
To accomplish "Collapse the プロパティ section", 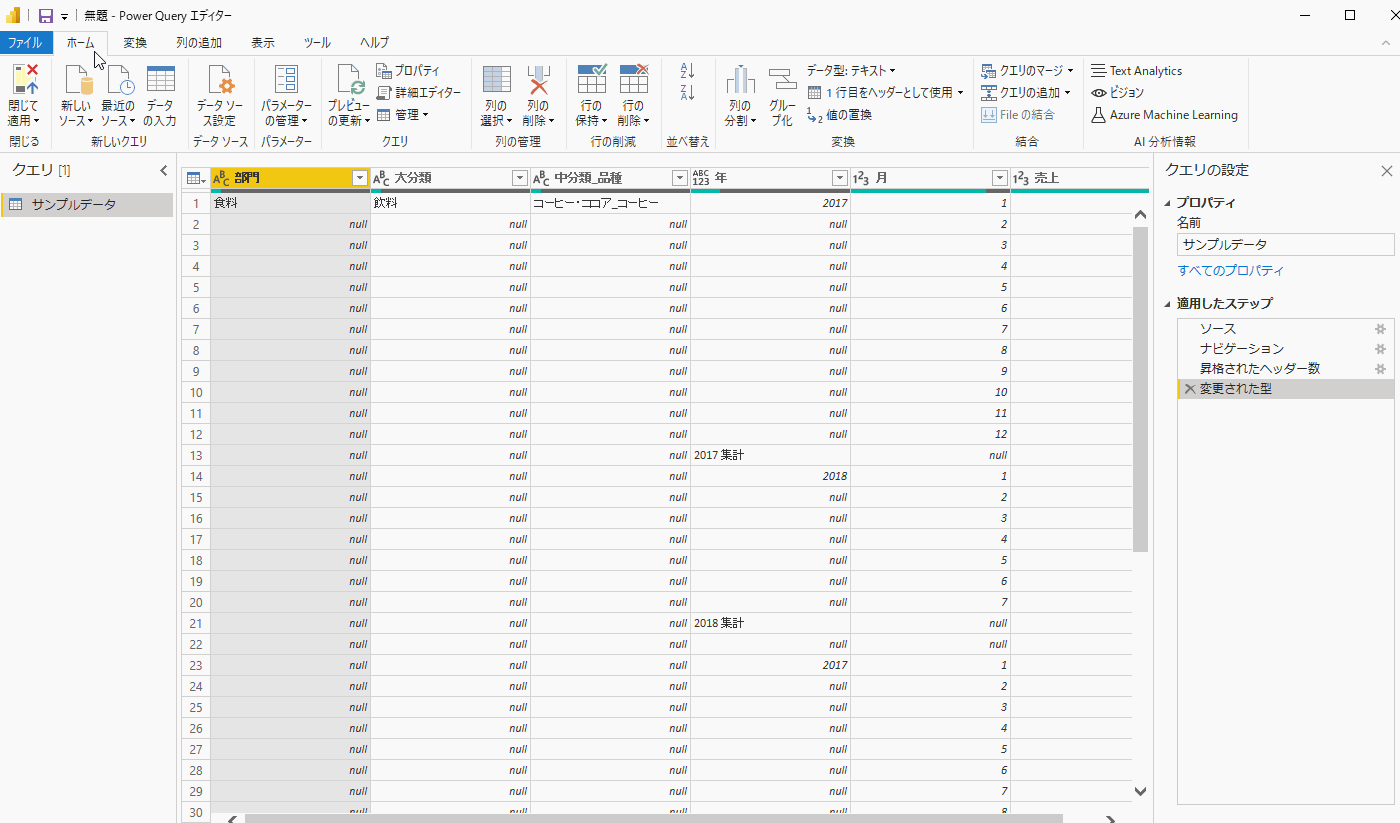I will tap(1169, 203).
